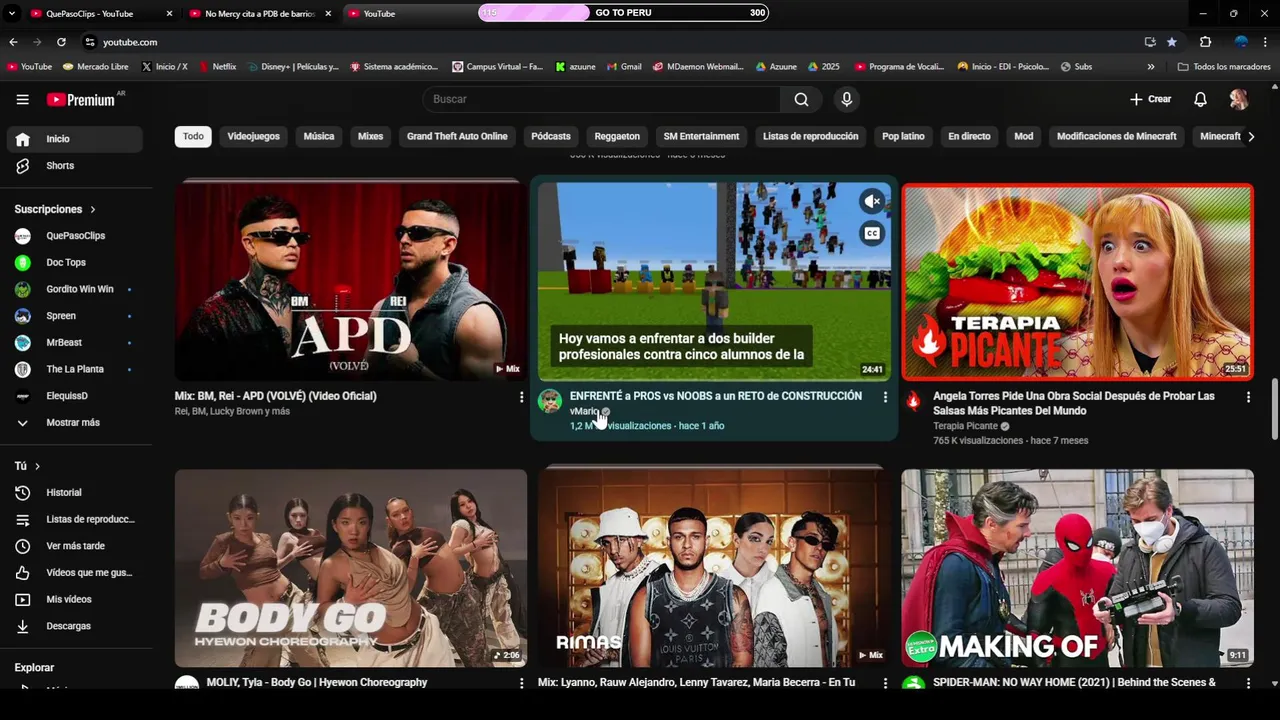The image size is (1280, 720).
Task: Open Descargas in sidebar
Action: [x=75, y=626]
